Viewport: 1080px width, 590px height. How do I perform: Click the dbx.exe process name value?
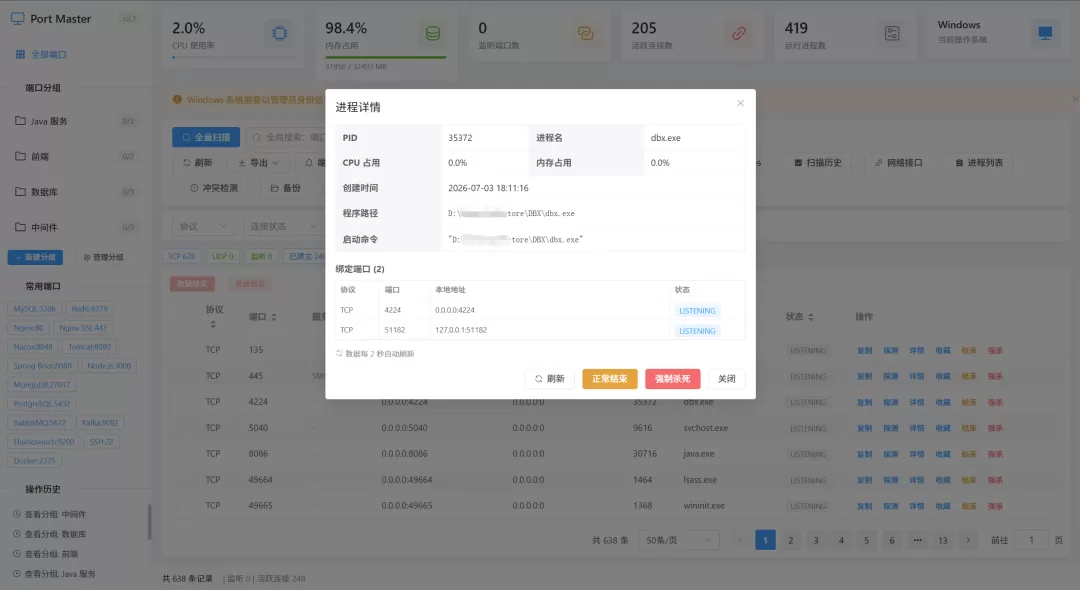(x=665, y=138)
